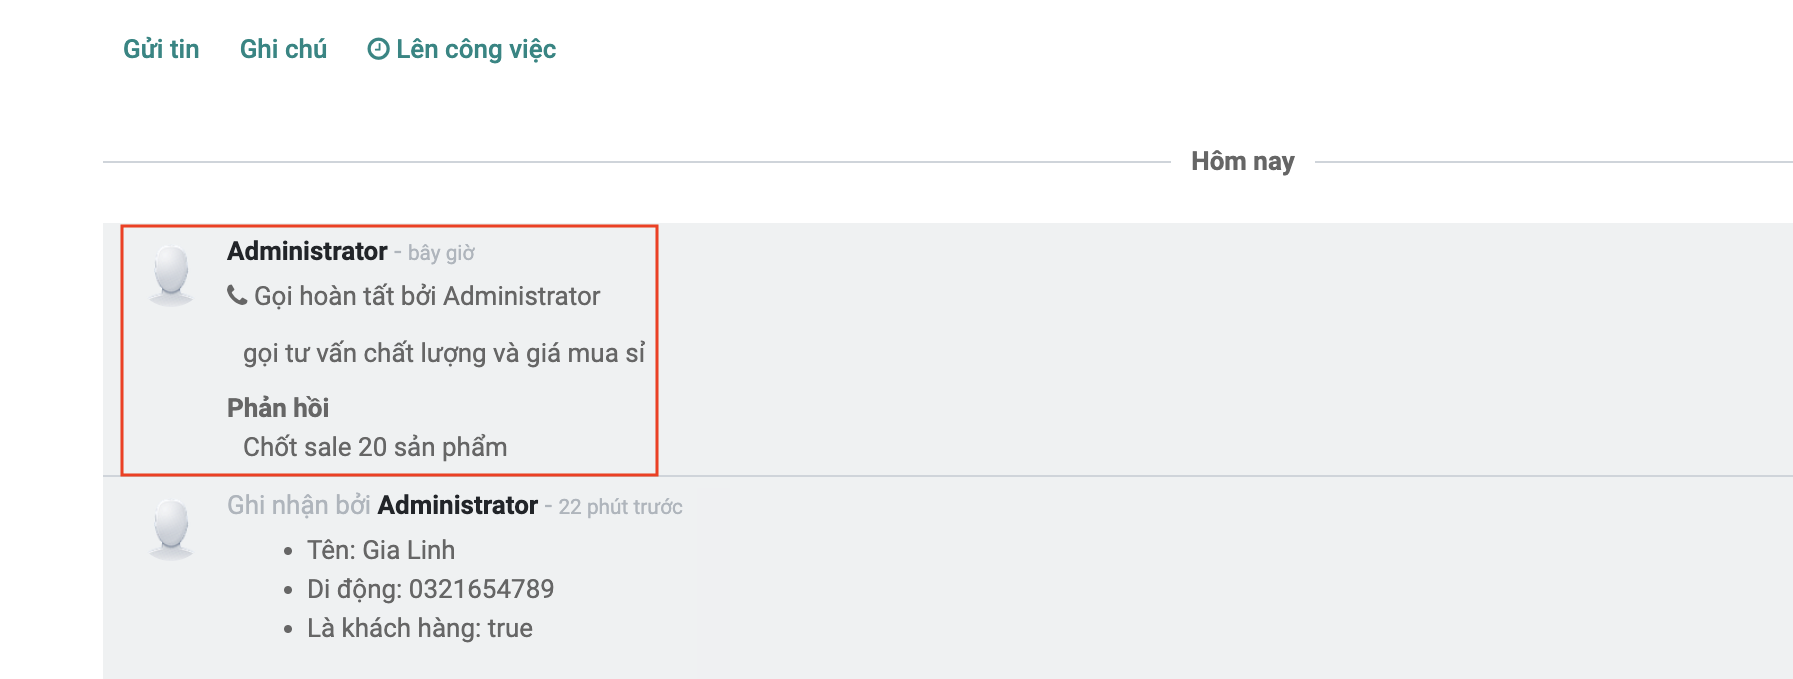Click the 'Ghi nhận bởi' label
The width and height of the screenshot is (1793, 679).
(298, 505)
